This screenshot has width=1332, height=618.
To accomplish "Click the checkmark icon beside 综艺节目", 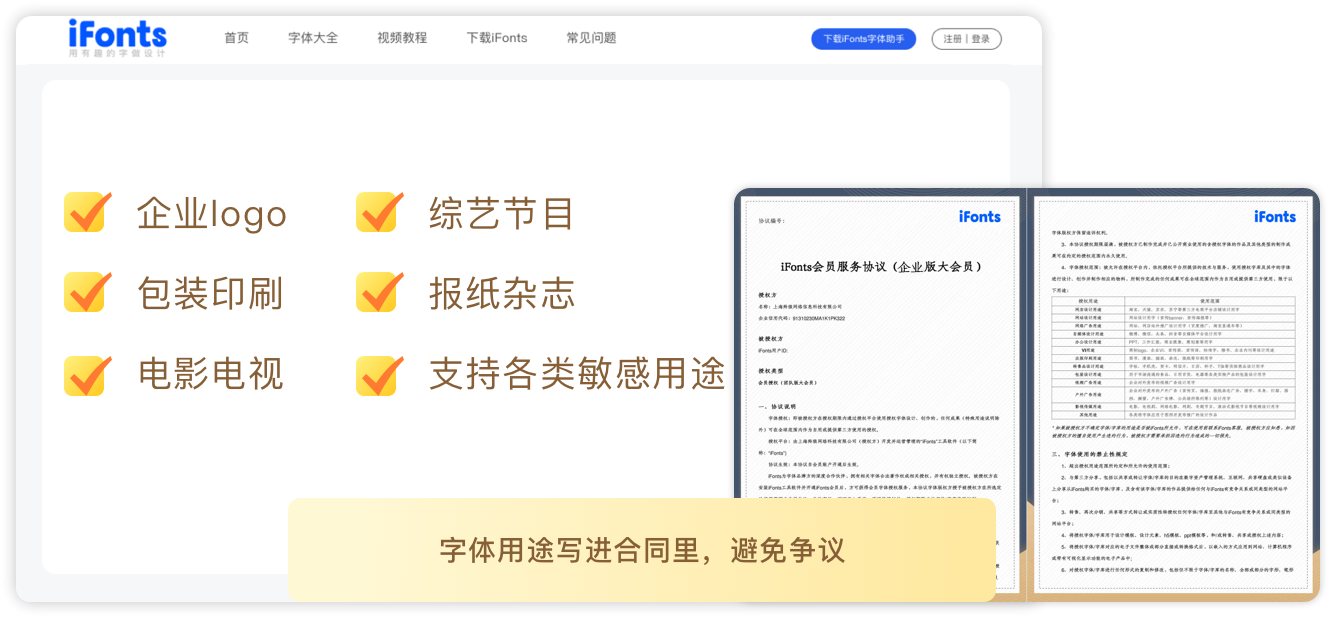I will coord(380,212).
